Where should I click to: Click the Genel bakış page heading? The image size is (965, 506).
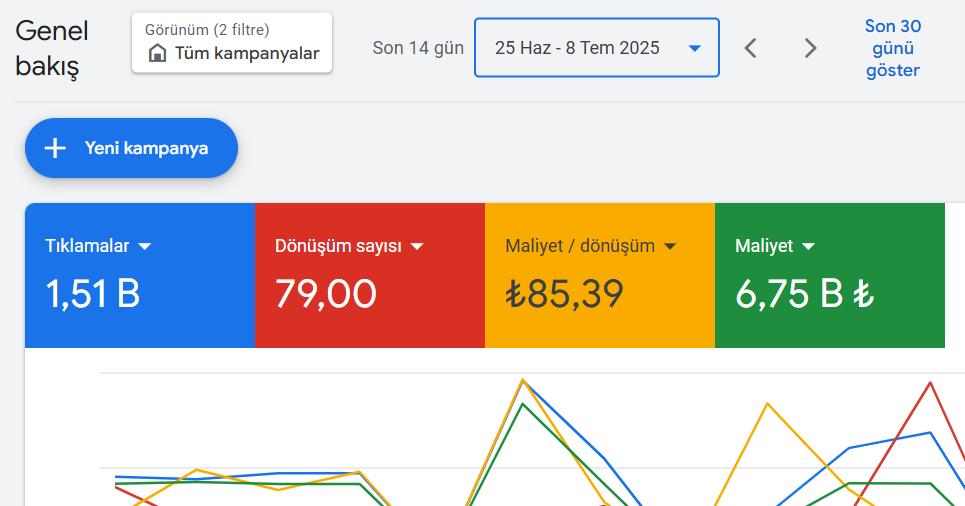coord(52,49)
